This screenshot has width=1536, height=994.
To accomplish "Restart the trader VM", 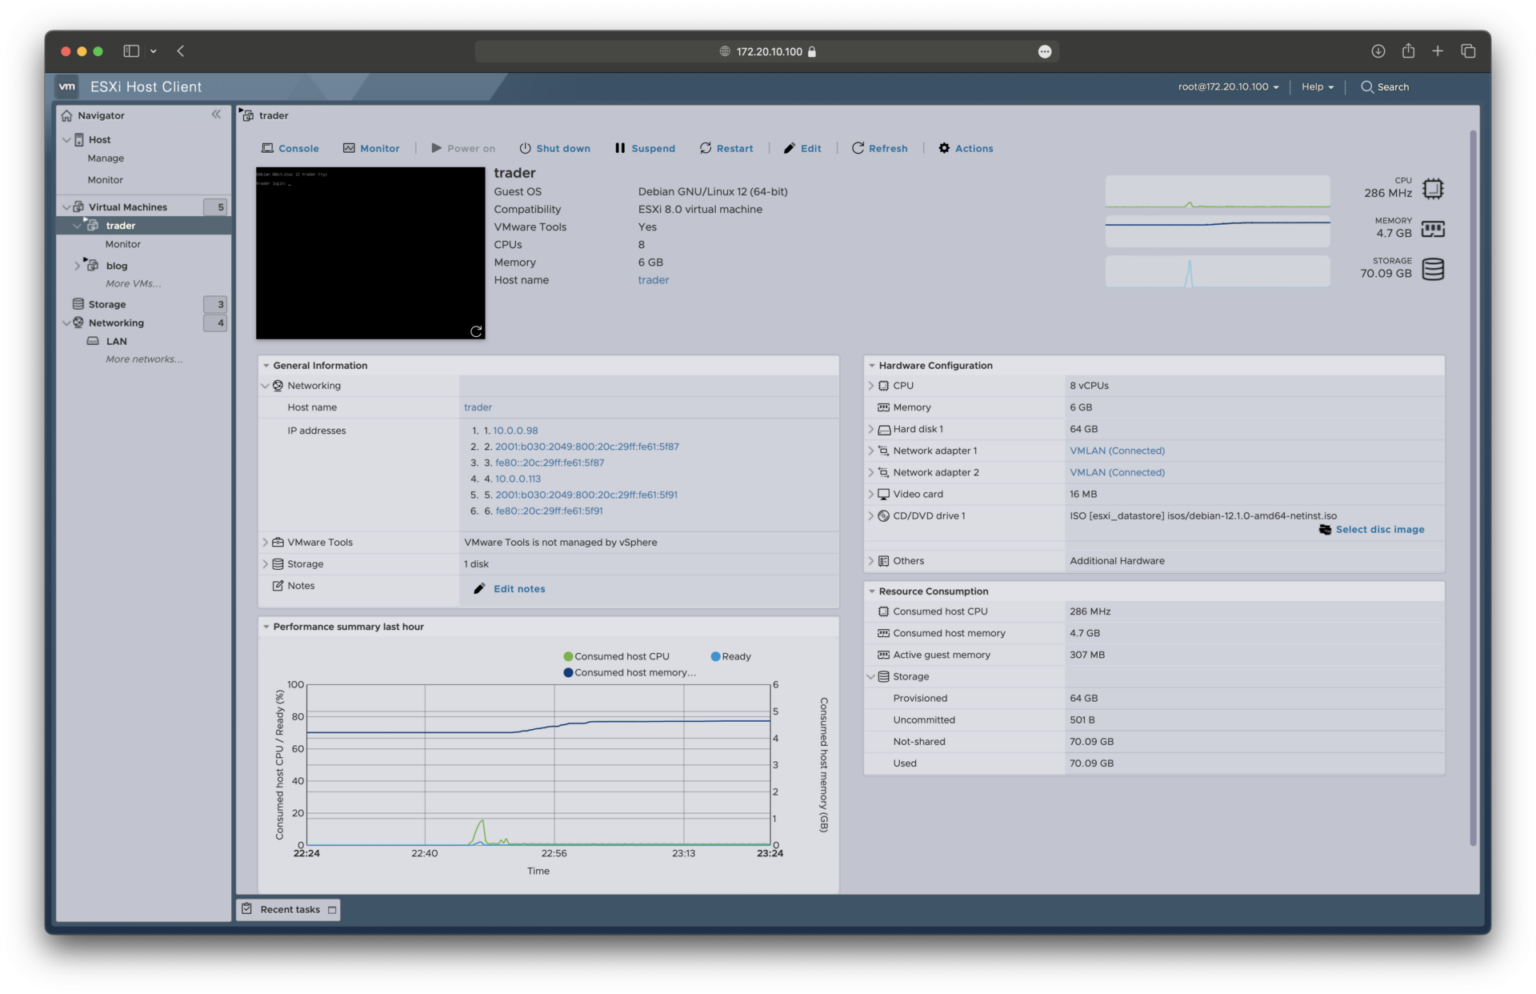I will click(x=726, y=148).
